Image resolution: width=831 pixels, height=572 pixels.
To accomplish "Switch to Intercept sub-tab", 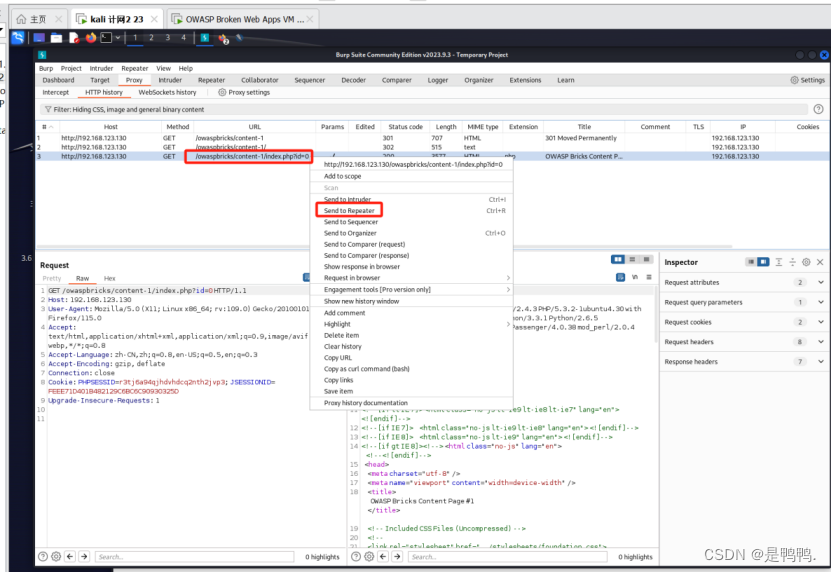I will [56, 92].
